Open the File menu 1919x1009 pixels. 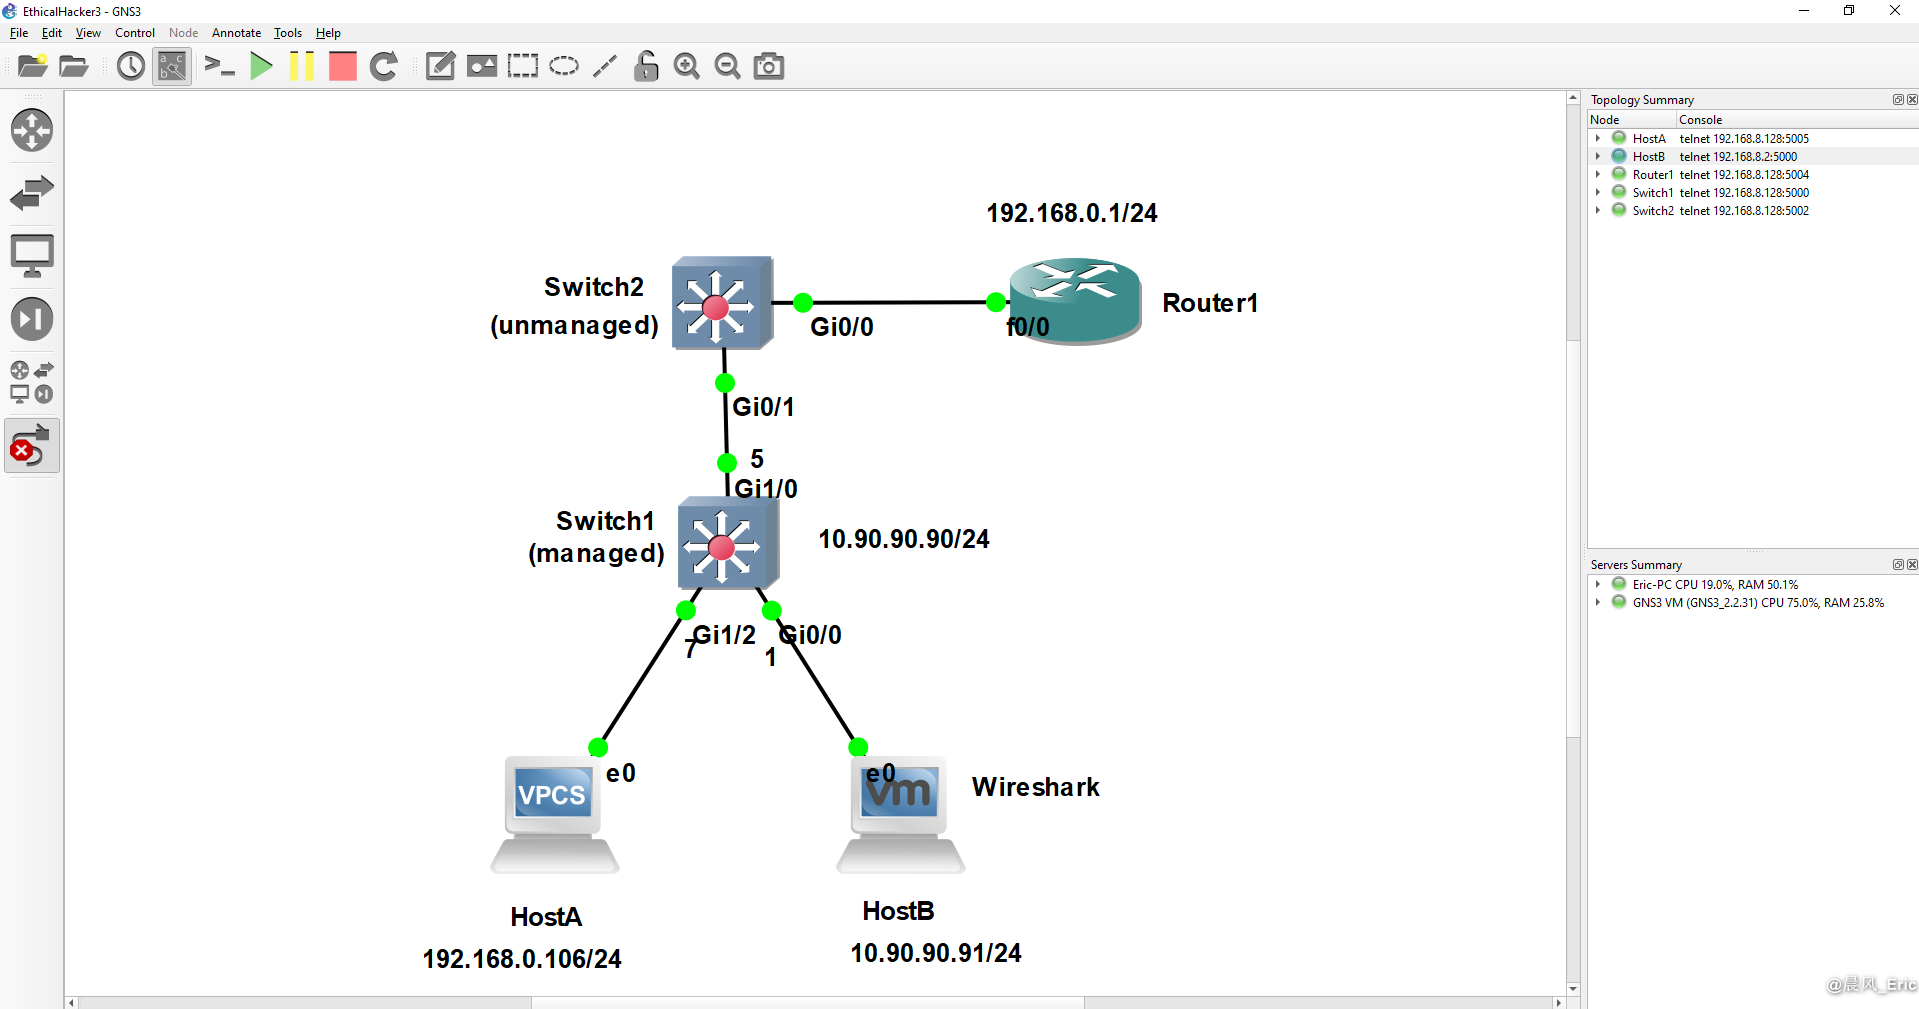pyautogui.click(x=19, y=33)
